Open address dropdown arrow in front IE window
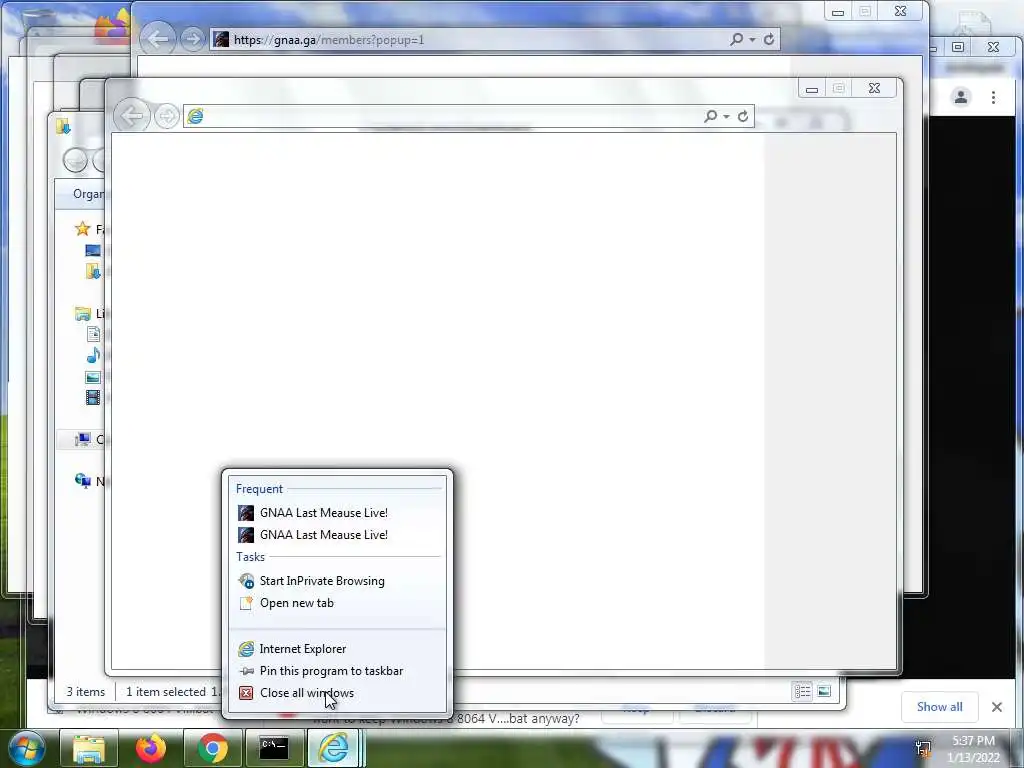 point(726,117)
